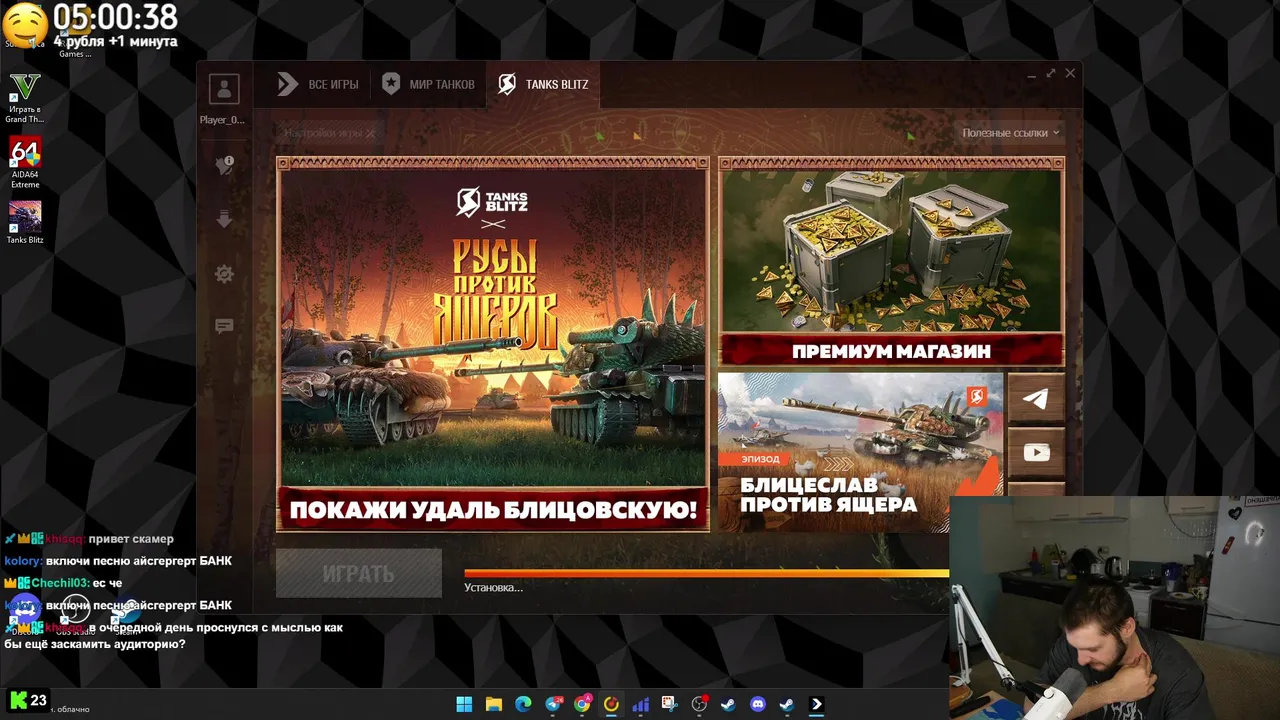This screenshot has height=720, width=1280.
Task: Open the Премиум магазин banner
Action: (x=891, y=262)
